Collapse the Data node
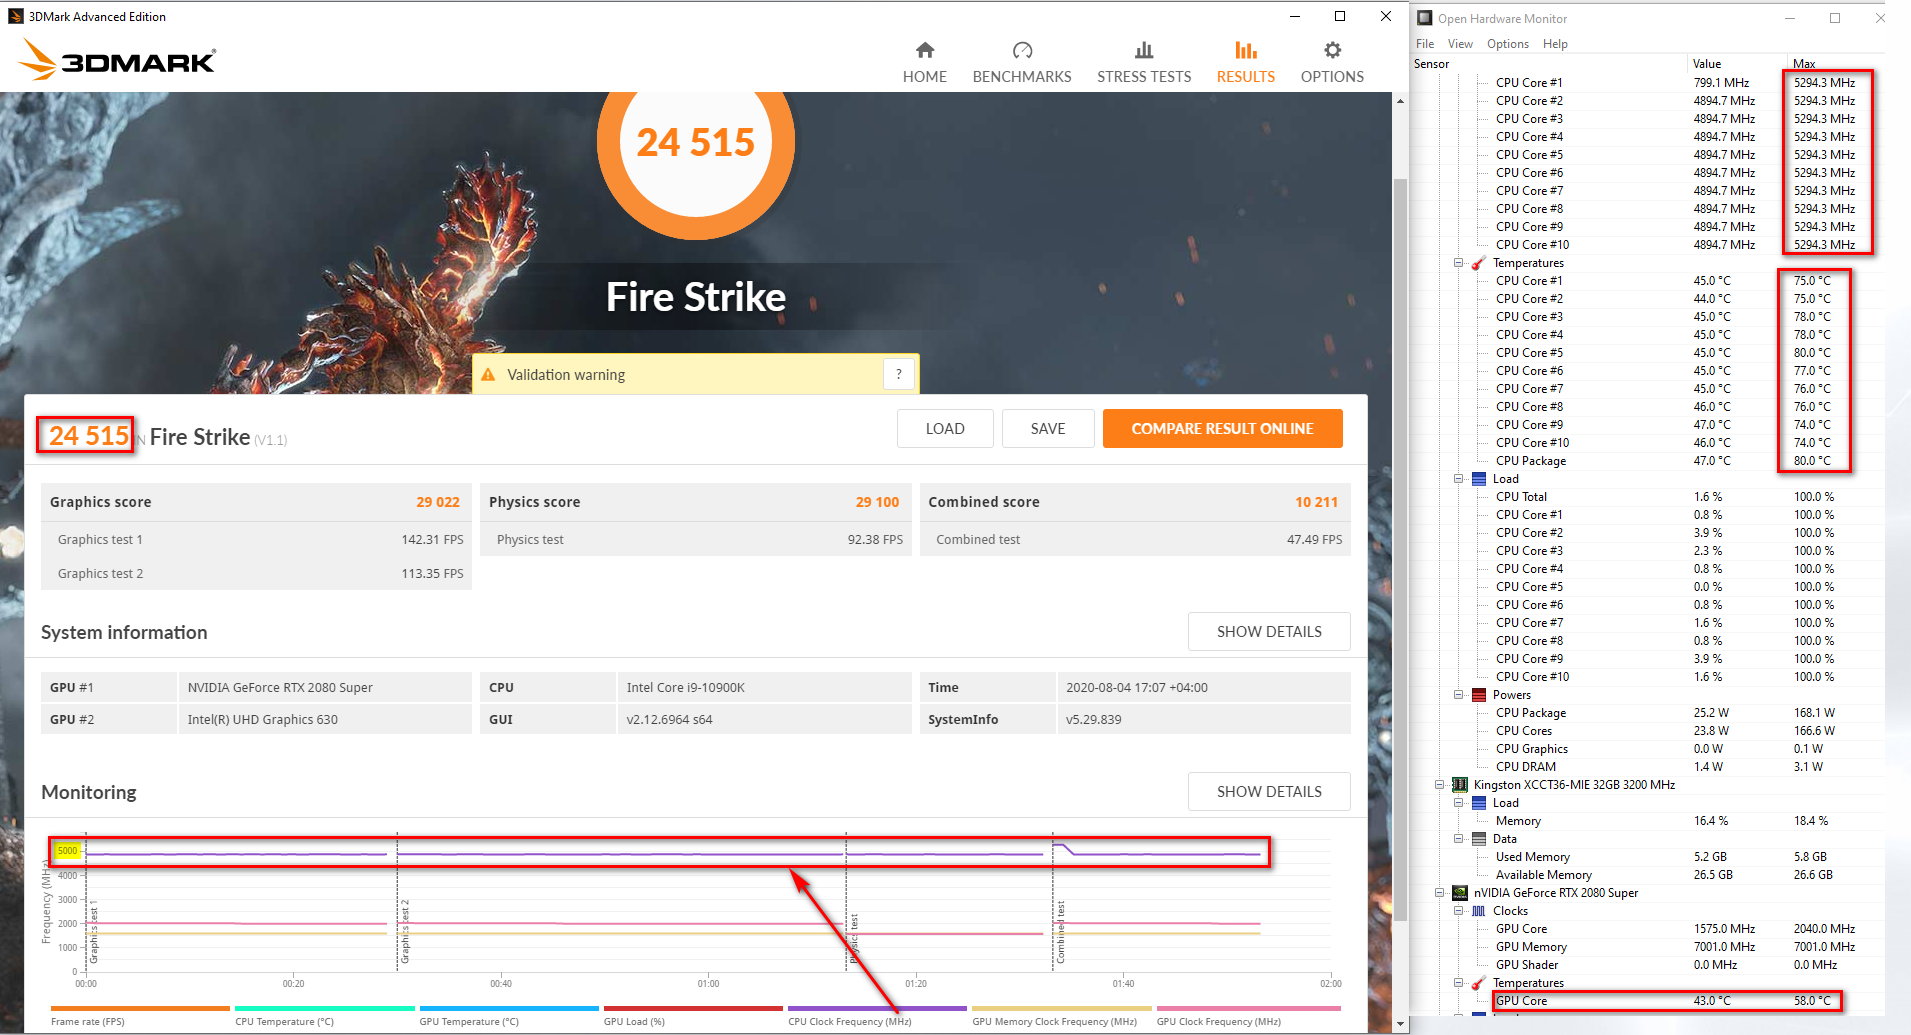 [1458, 839]
